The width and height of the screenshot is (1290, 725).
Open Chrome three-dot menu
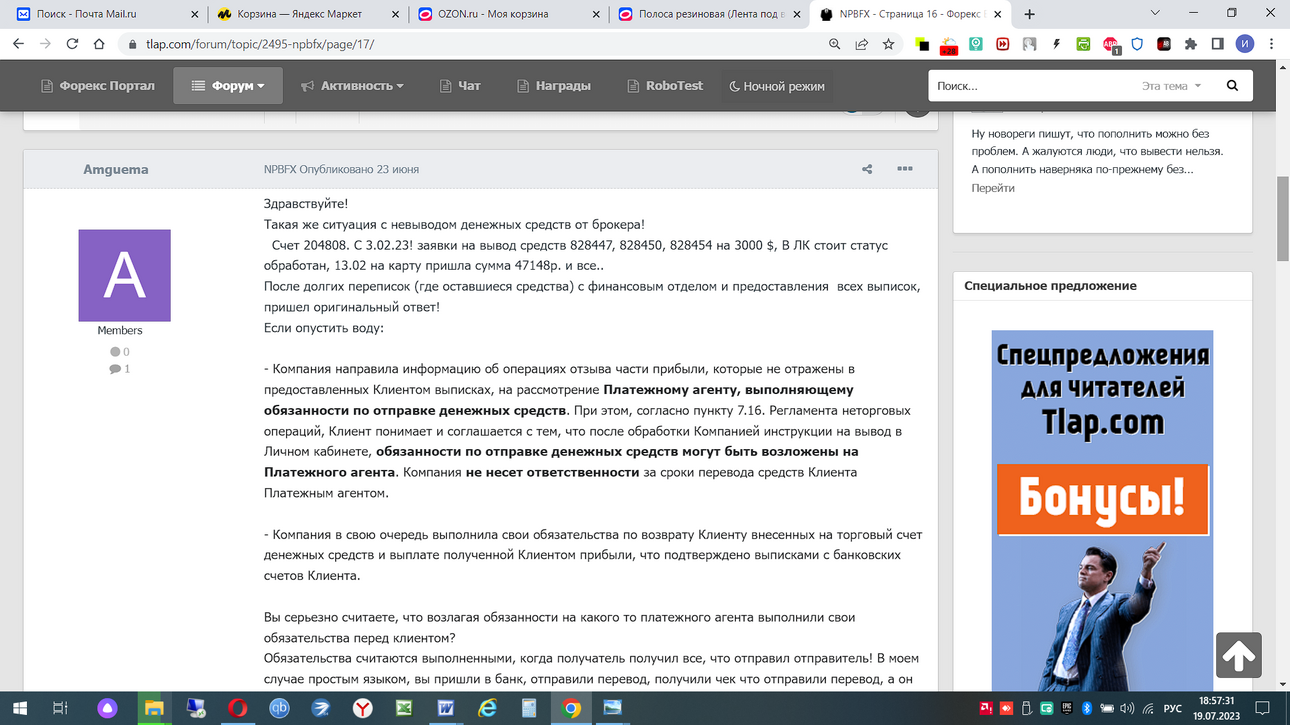pos(1272,44)
